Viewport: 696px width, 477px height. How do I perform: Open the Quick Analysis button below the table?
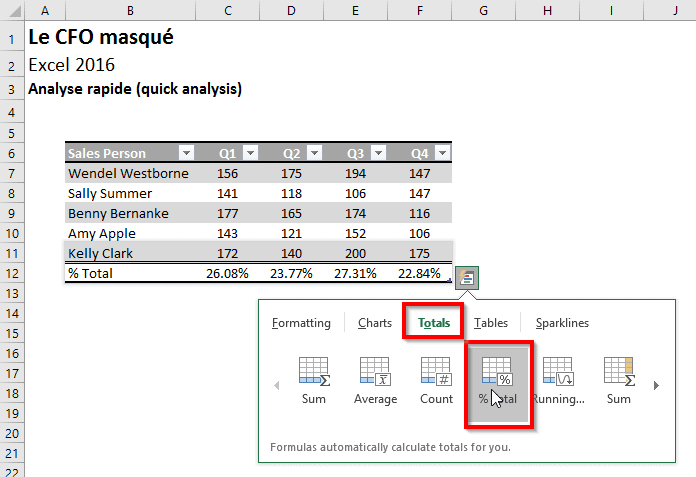coord(467,277)
